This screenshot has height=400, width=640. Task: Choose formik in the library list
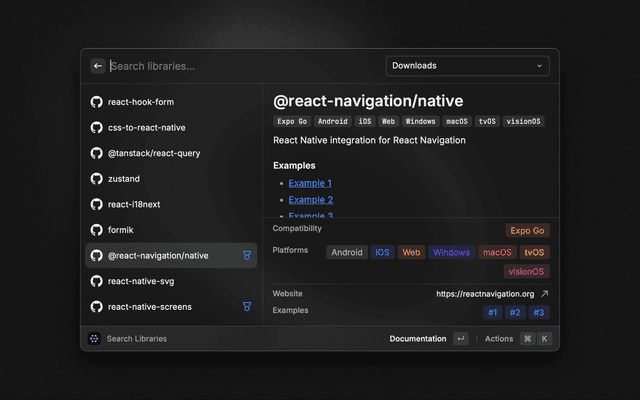pos(121,230)
